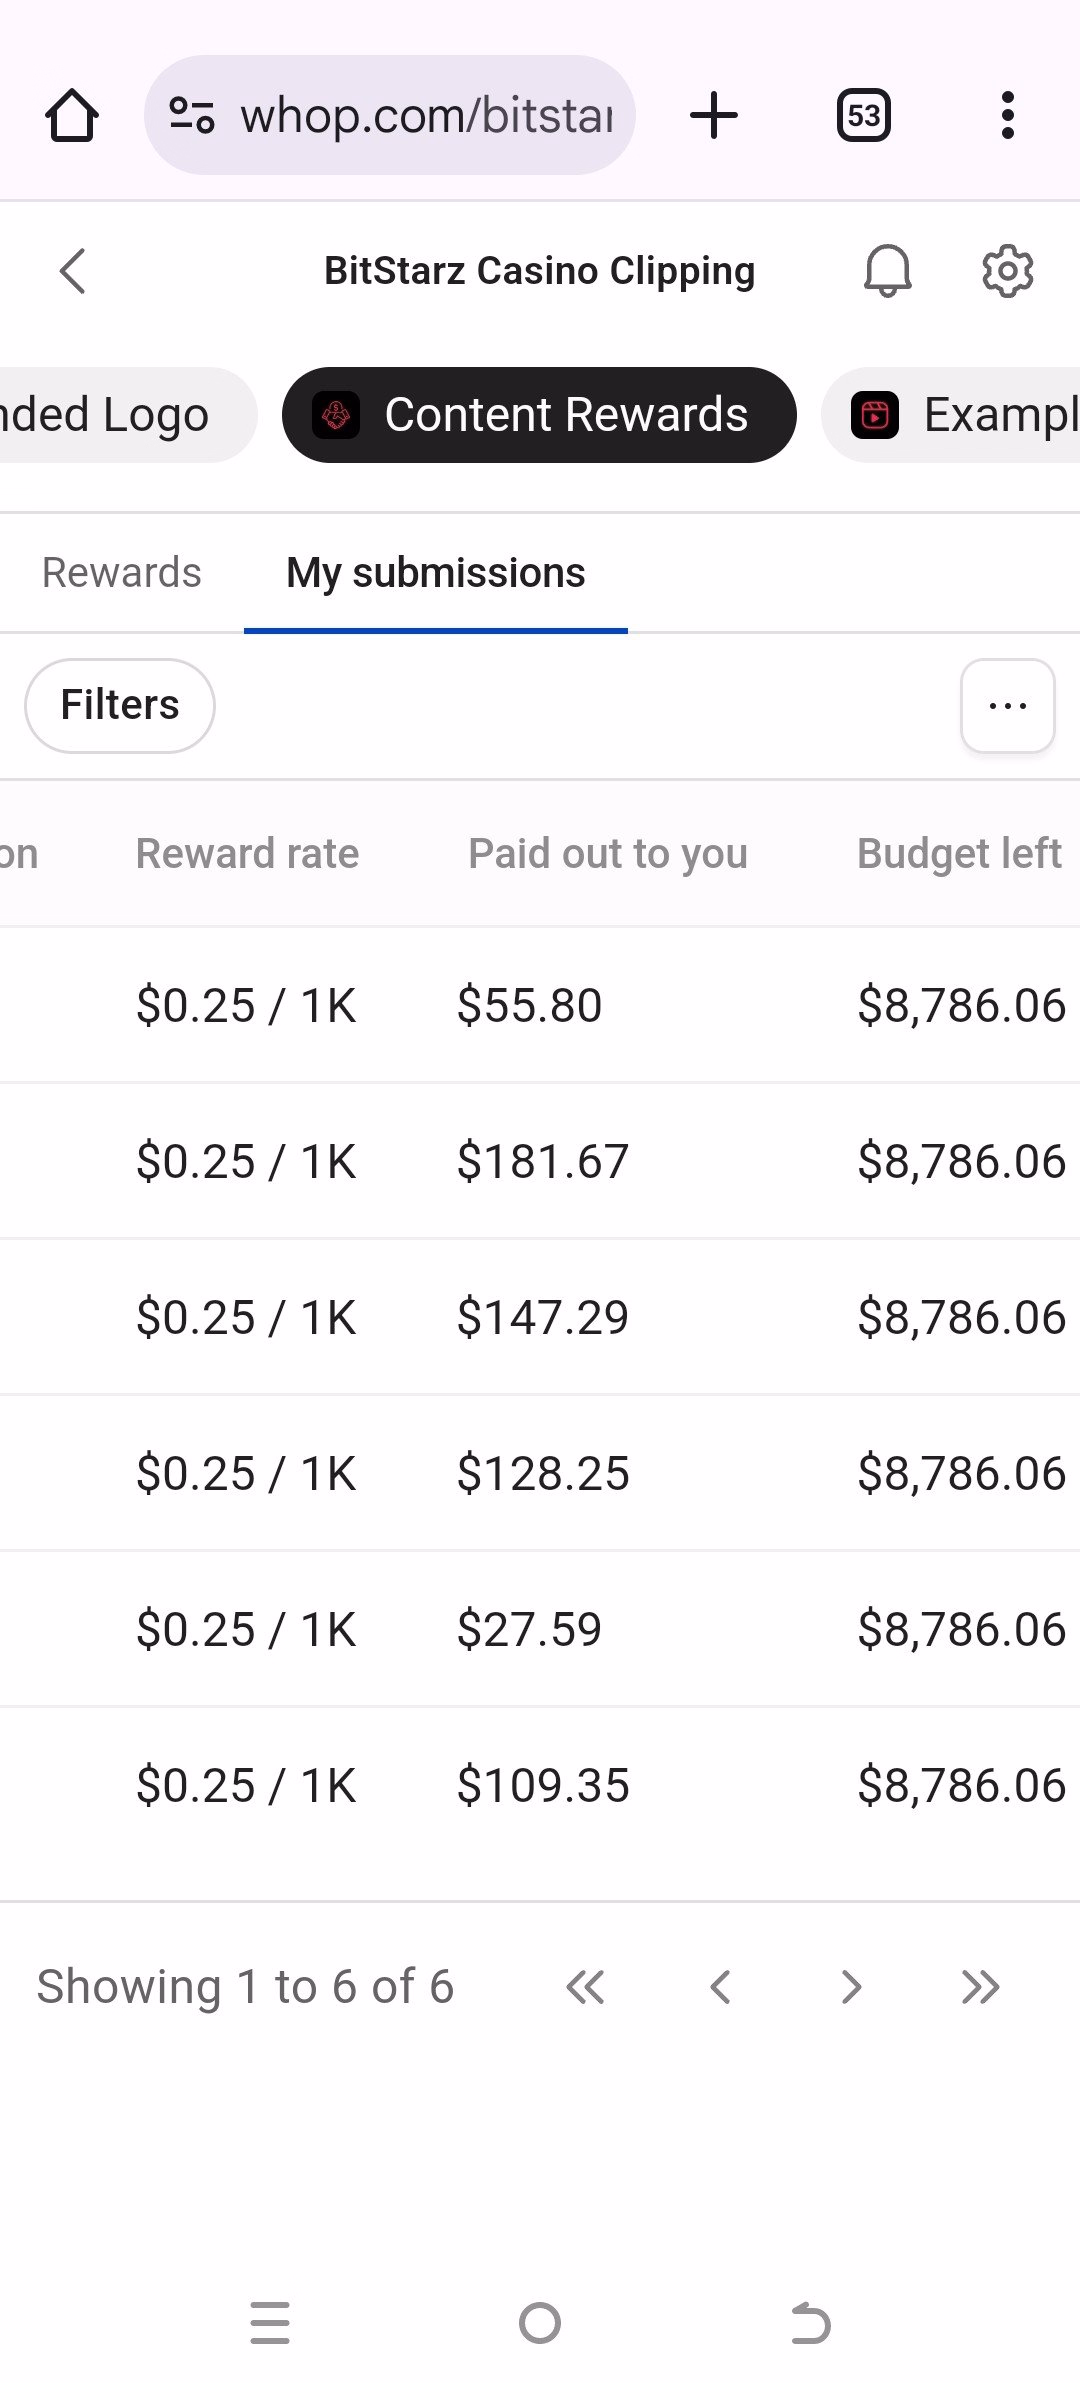Open the Examples pill tab

pyautogui.click(x=950, y=415)
